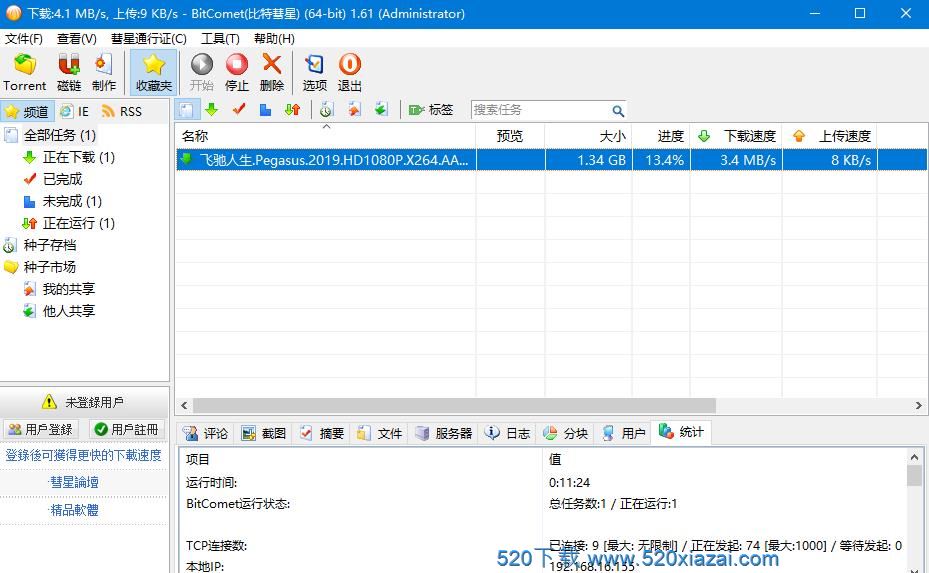Filter by running up-down arrows icon
The width and height of the screenshot is (929, 573).
tap(292, 110)
